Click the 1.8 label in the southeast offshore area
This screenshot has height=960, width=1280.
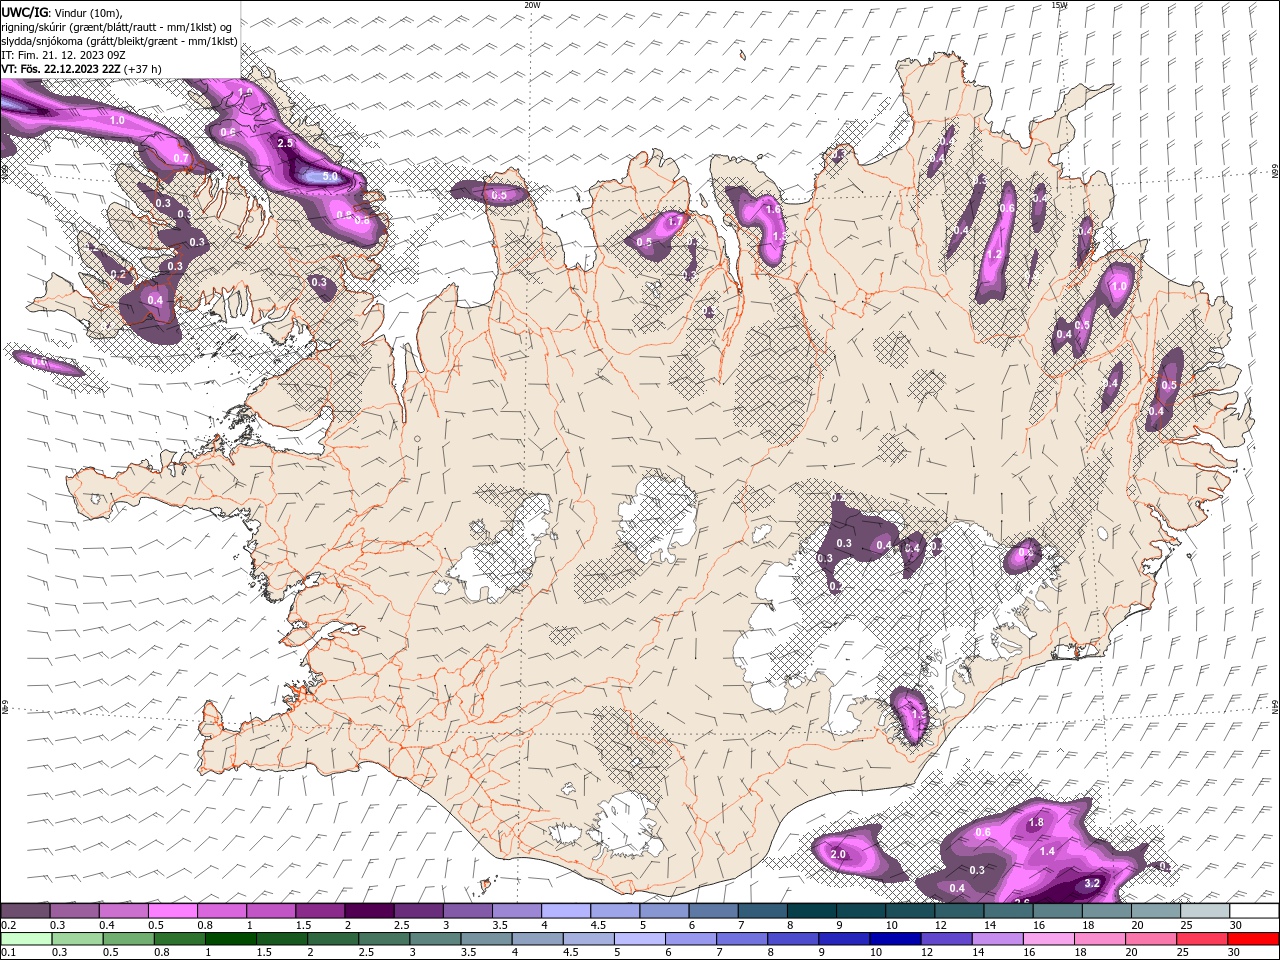pos(1036,822)
